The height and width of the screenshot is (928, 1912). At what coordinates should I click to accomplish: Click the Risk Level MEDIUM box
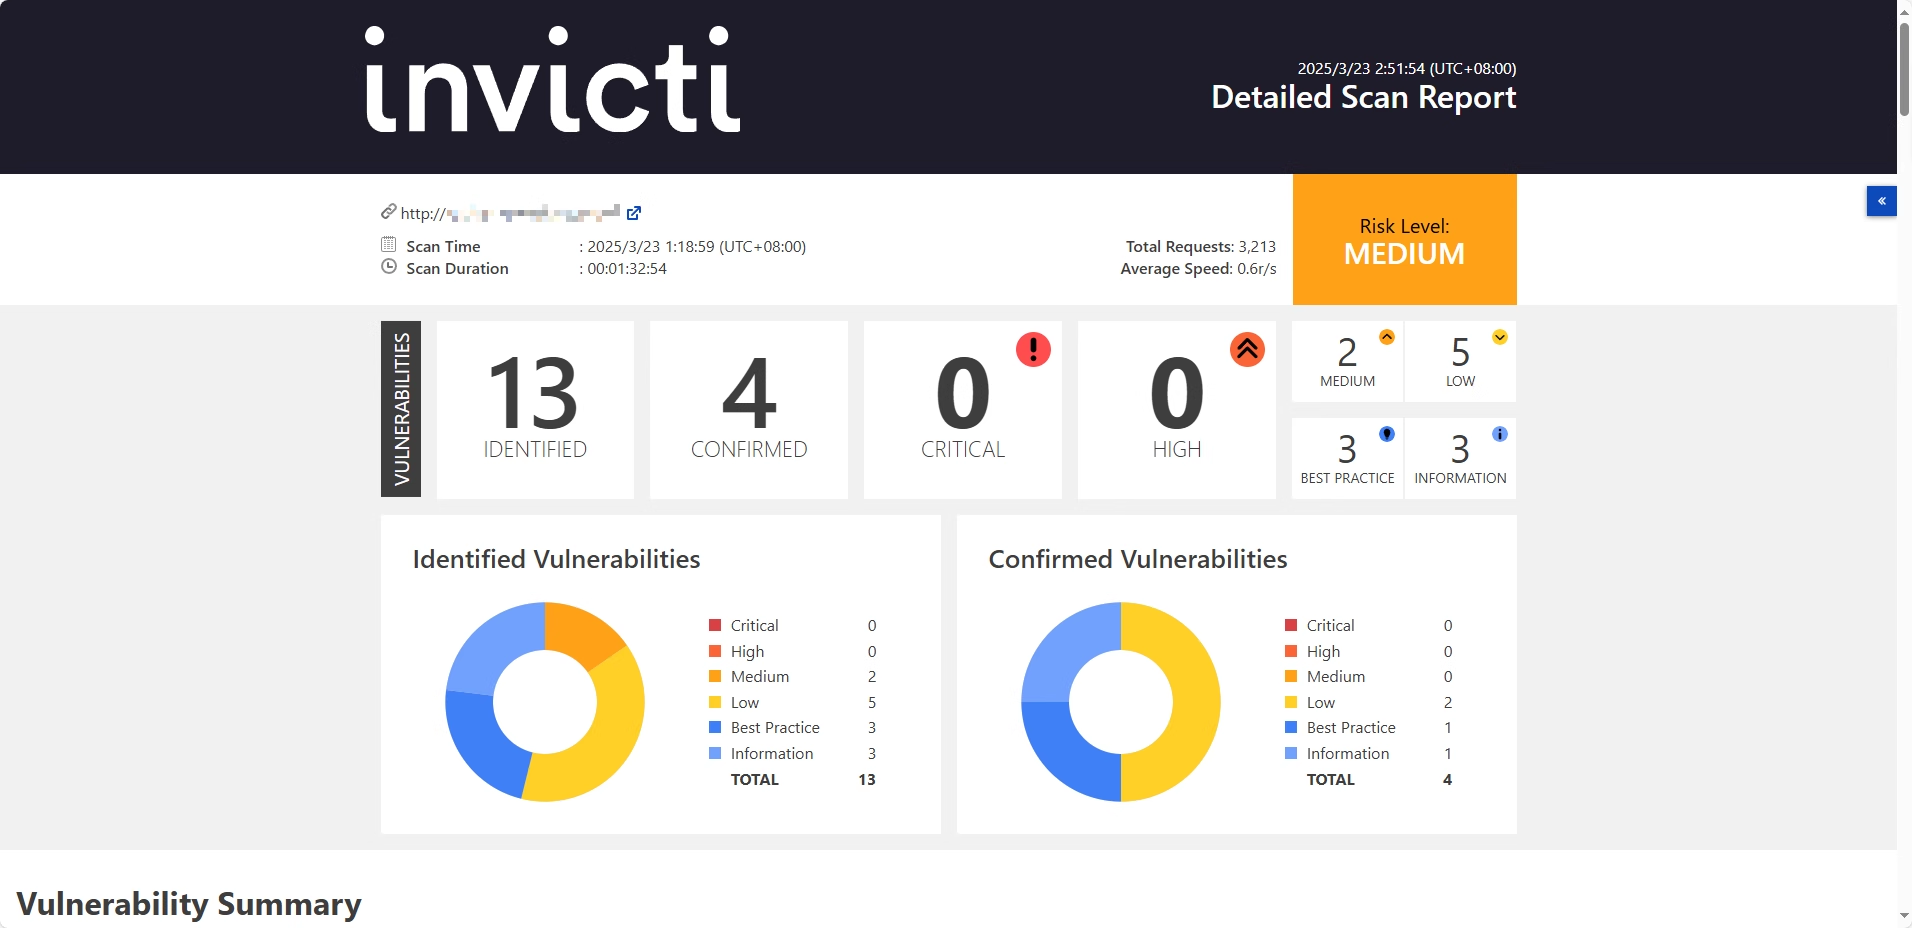coord(1404,240)
